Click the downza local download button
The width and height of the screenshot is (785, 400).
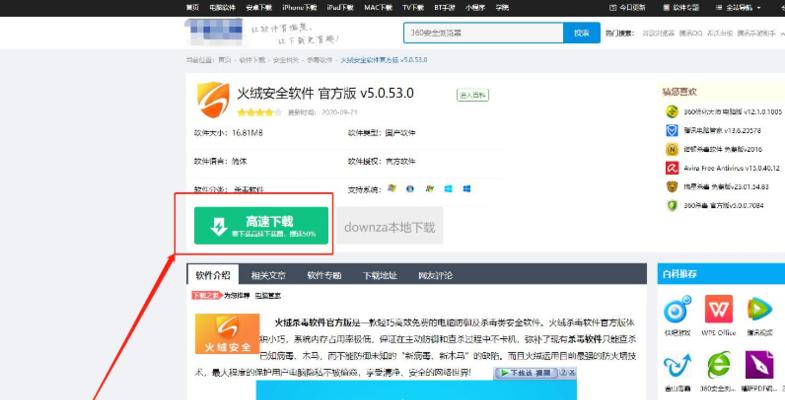click(x=389, y=226)
